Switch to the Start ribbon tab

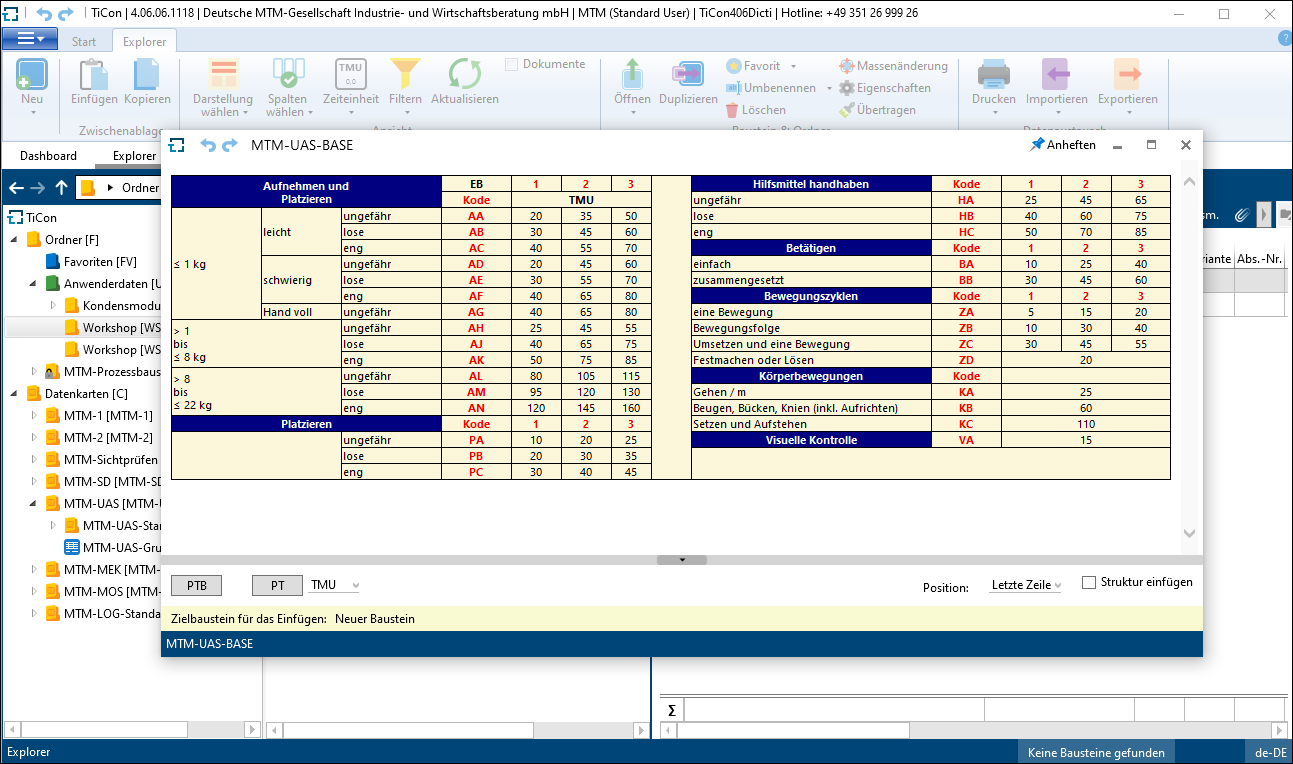coord(84,42)
